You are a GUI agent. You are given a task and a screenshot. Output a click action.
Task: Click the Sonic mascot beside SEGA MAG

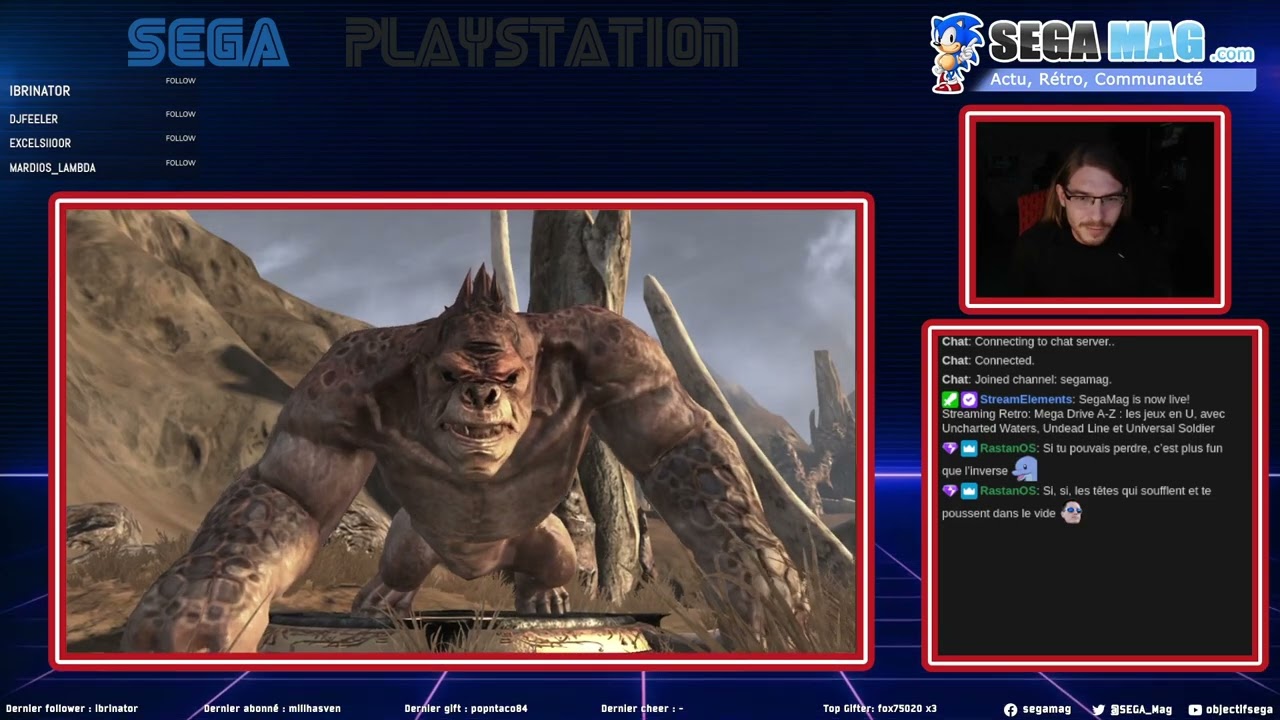957,53
